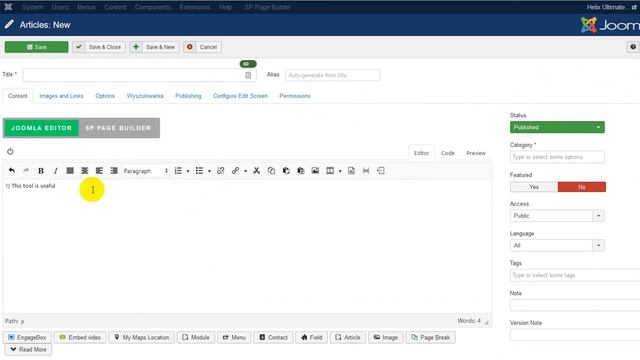640x360 pixels.
Task: Open the Language dropdown
Action: [557, 245]
